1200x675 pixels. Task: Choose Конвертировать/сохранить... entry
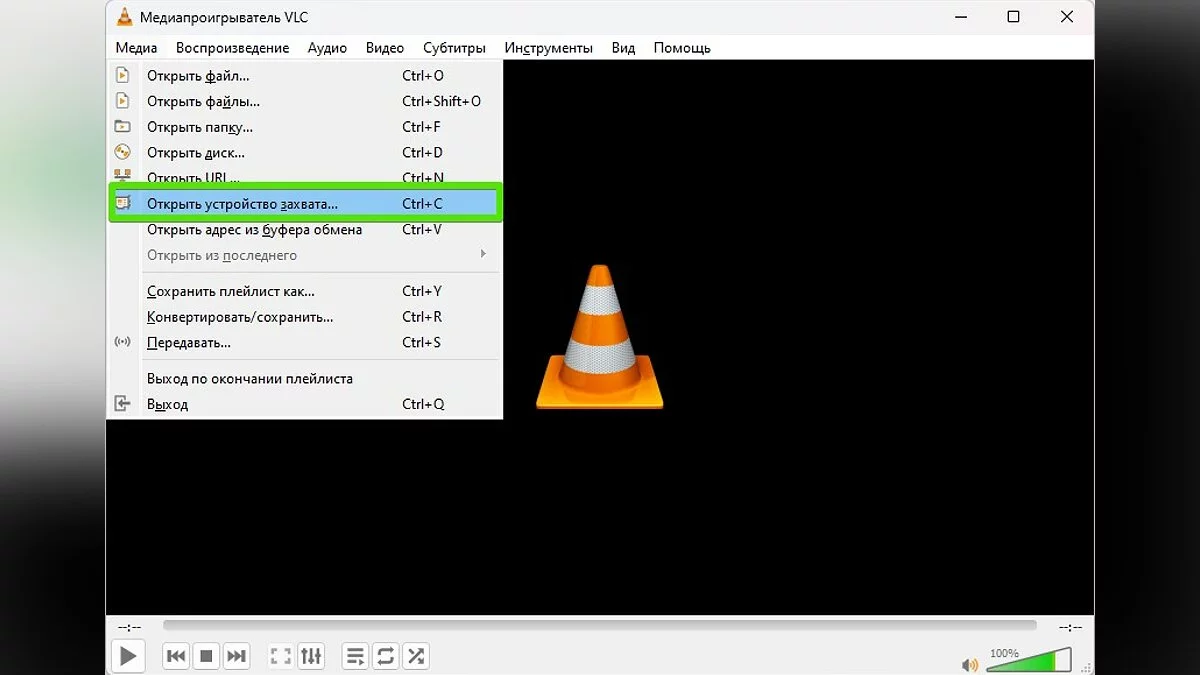tap(304, 317)
